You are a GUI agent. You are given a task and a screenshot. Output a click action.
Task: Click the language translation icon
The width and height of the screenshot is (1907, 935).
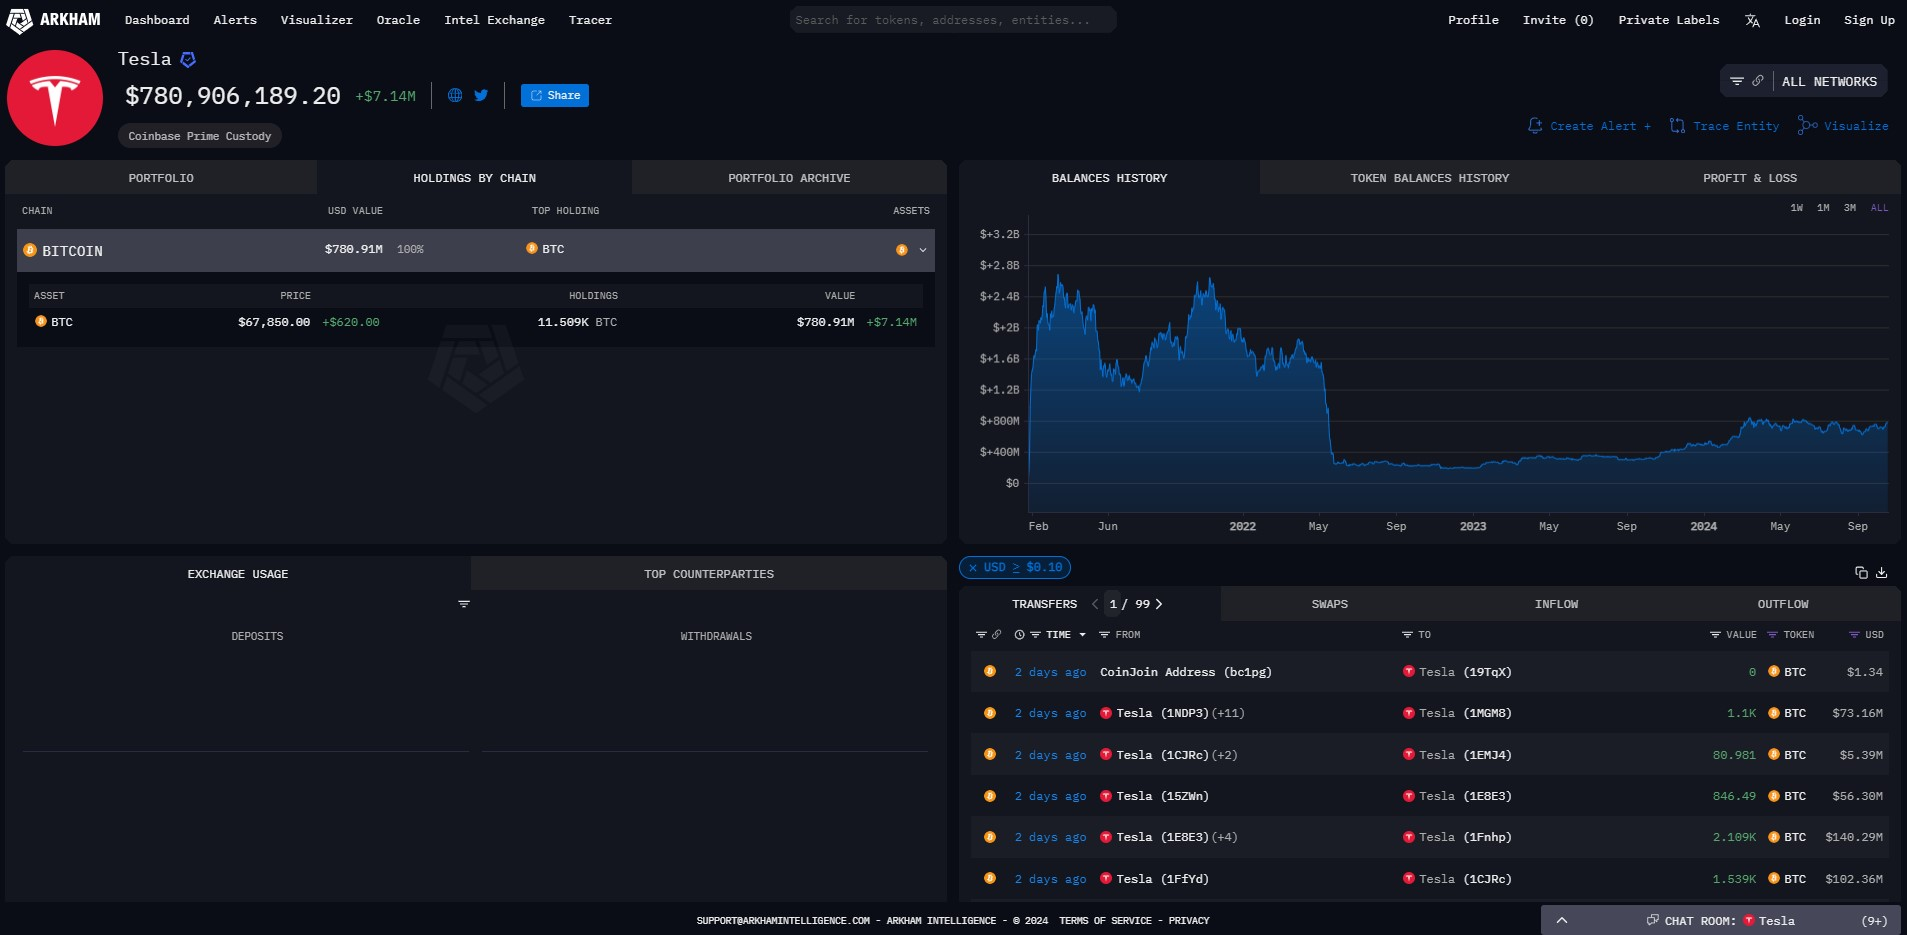tap(1752, 21)
